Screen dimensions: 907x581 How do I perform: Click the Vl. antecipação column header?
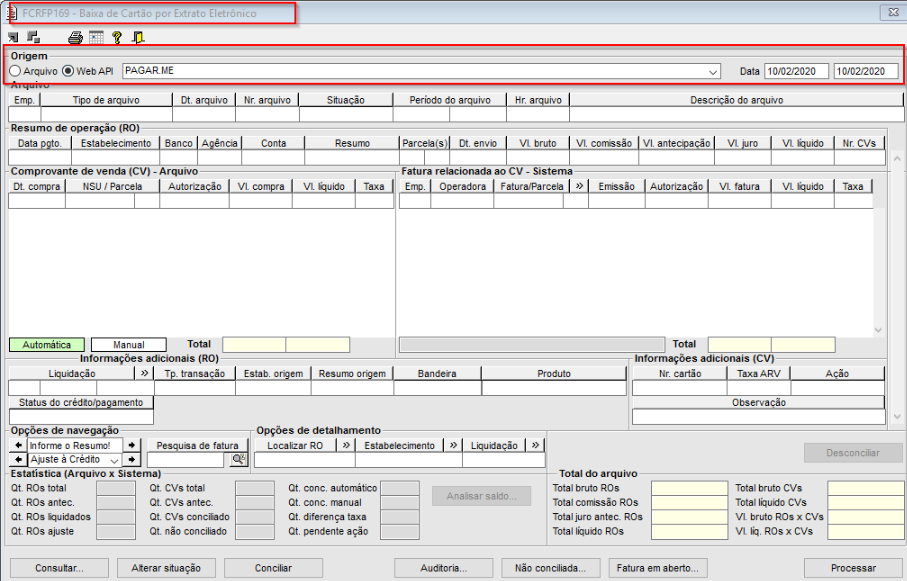point(676,143)
